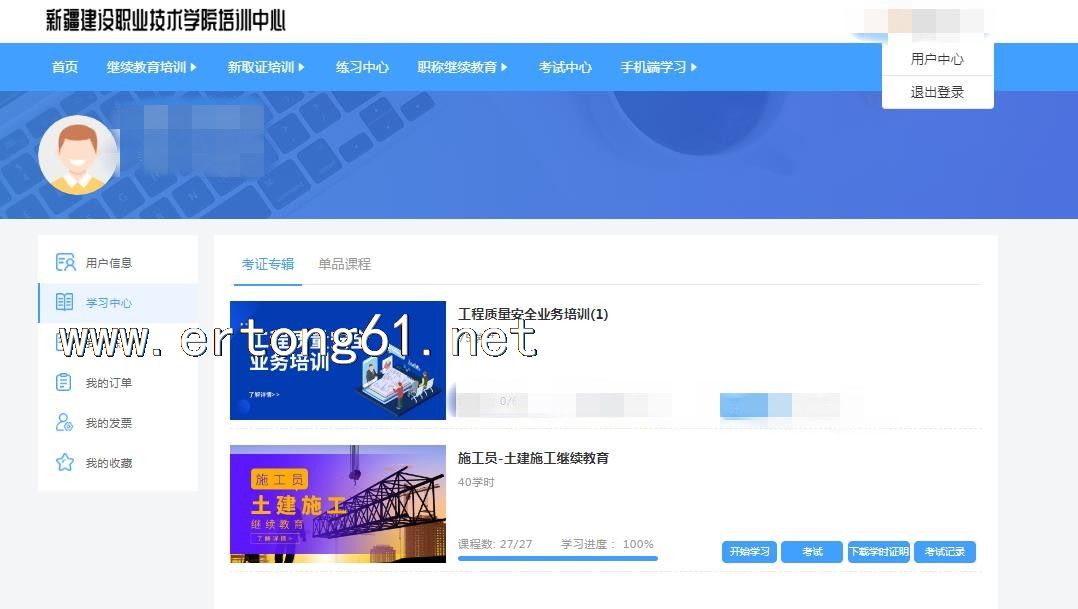
Task: Open the 土建施工 course thumbnail
Action: pos(338,504)
